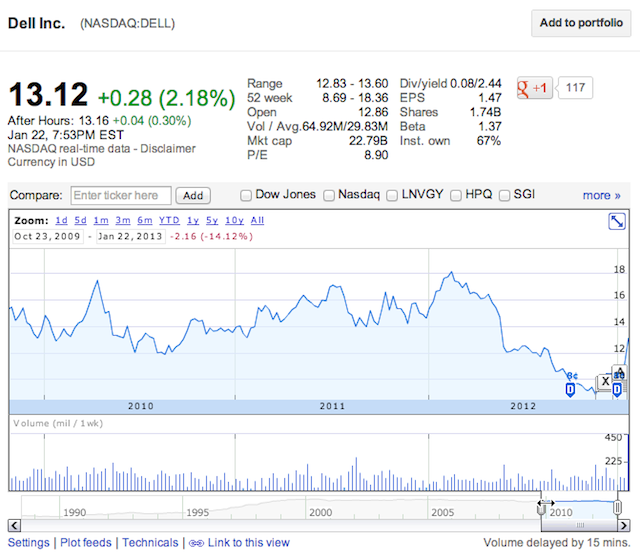640x559 pixels.
Task: Click the 2000 region in overview timeline
Action: click(320, 512)
